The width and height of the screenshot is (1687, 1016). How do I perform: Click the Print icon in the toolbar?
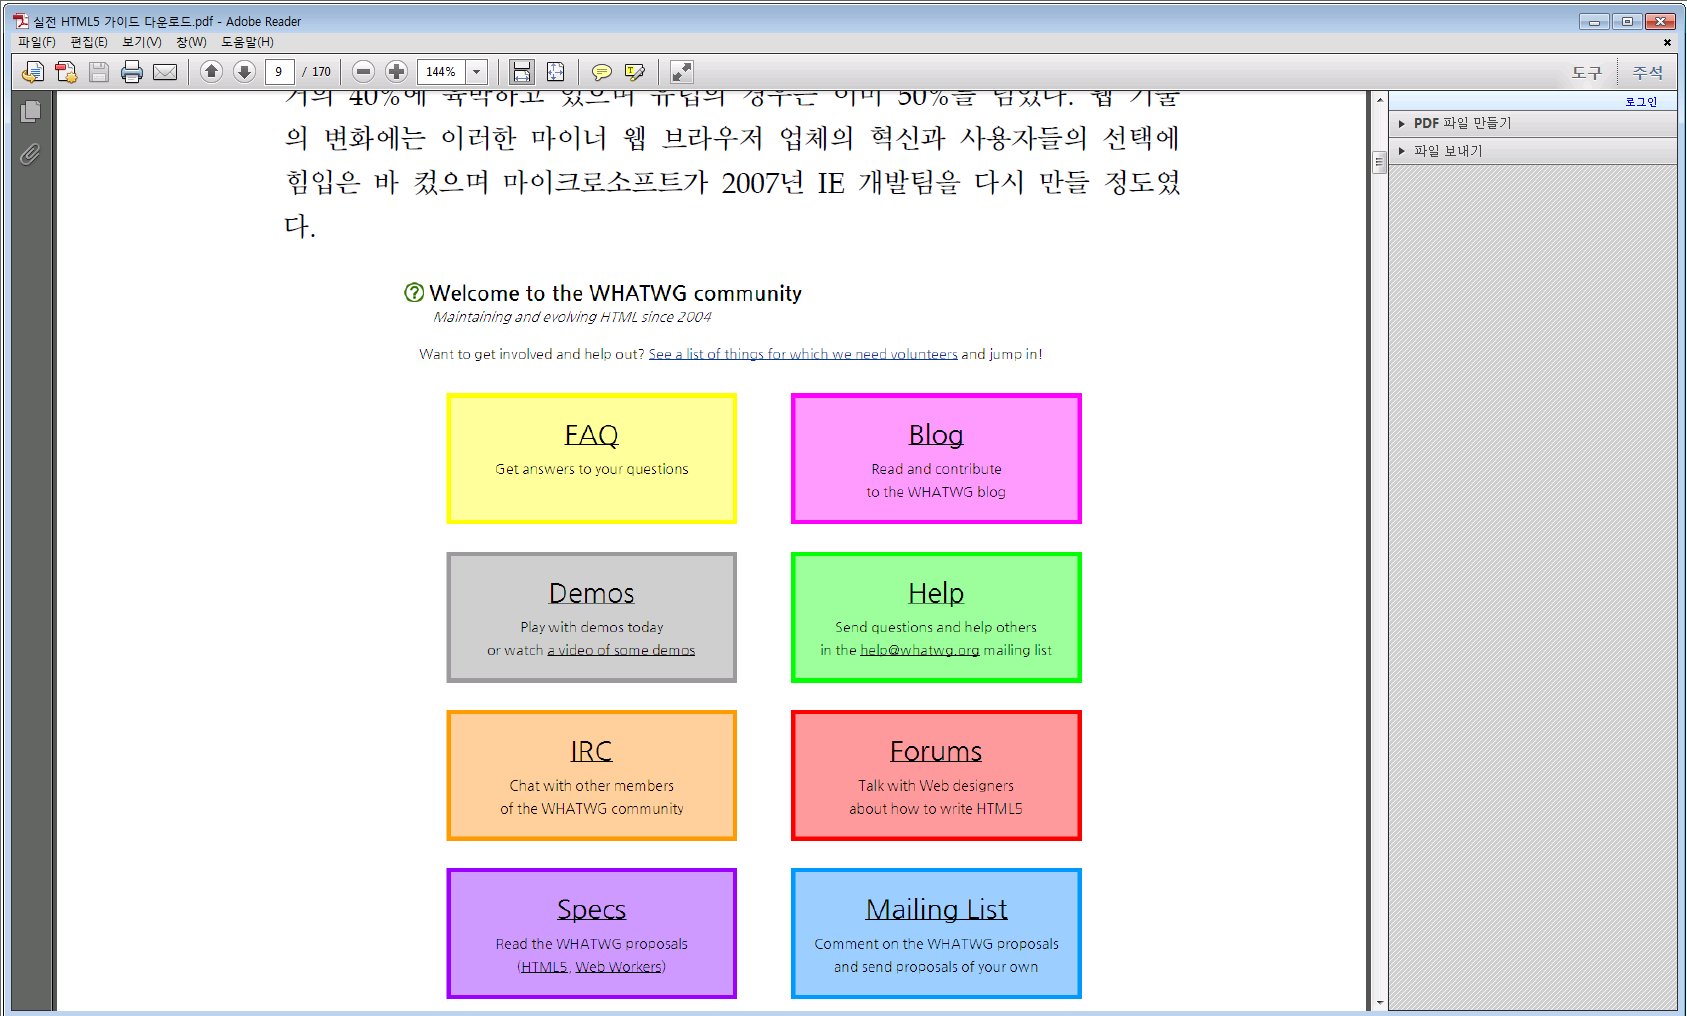[x=132, y=72]
